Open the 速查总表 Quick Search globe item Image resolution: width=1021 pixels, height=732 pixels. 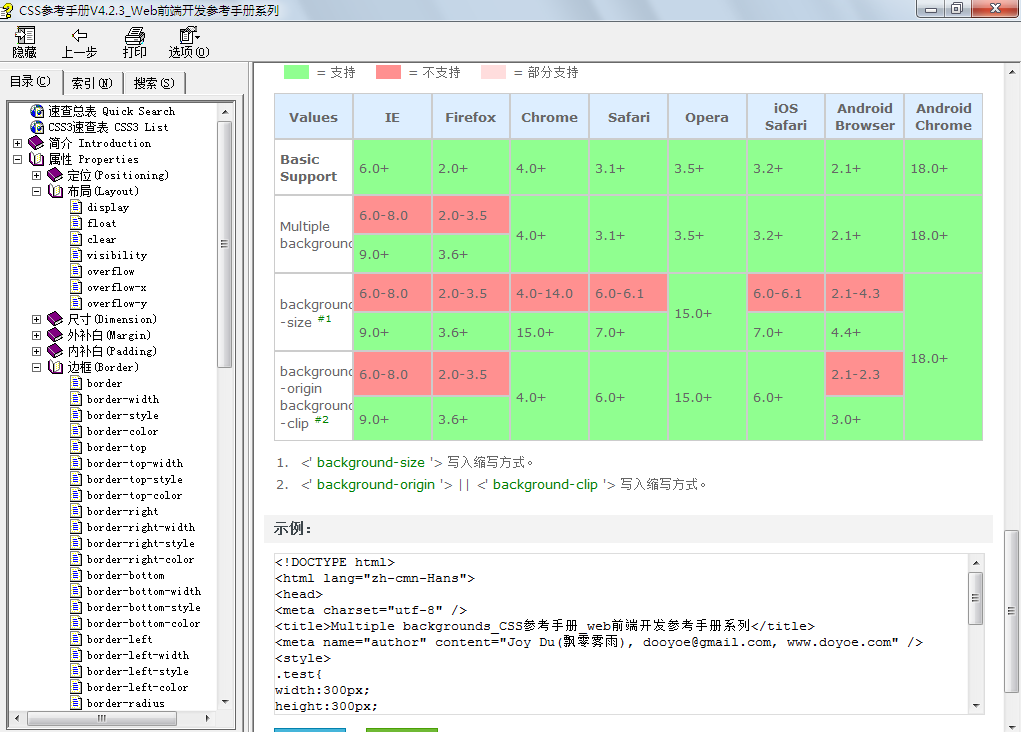(37, 111)
